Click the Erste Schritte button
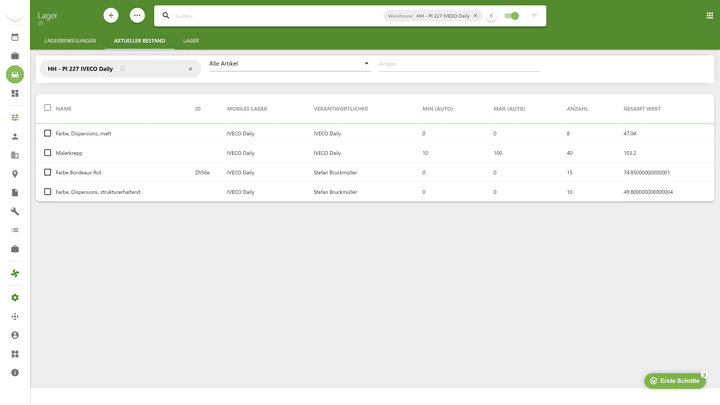The width and height of the screenshot is (720, 405). click(x=675, y=381)
